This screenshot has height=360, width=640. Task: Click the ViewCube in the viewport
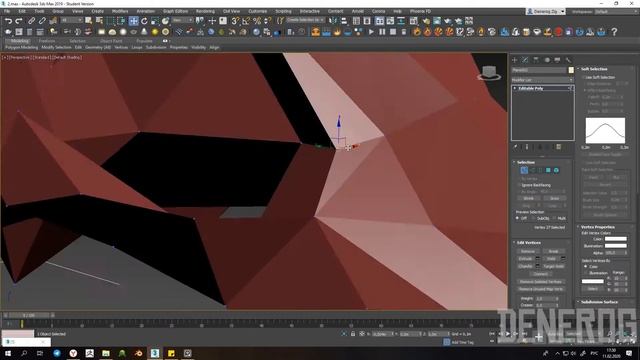pyautogui.click(x=489, y=73)
